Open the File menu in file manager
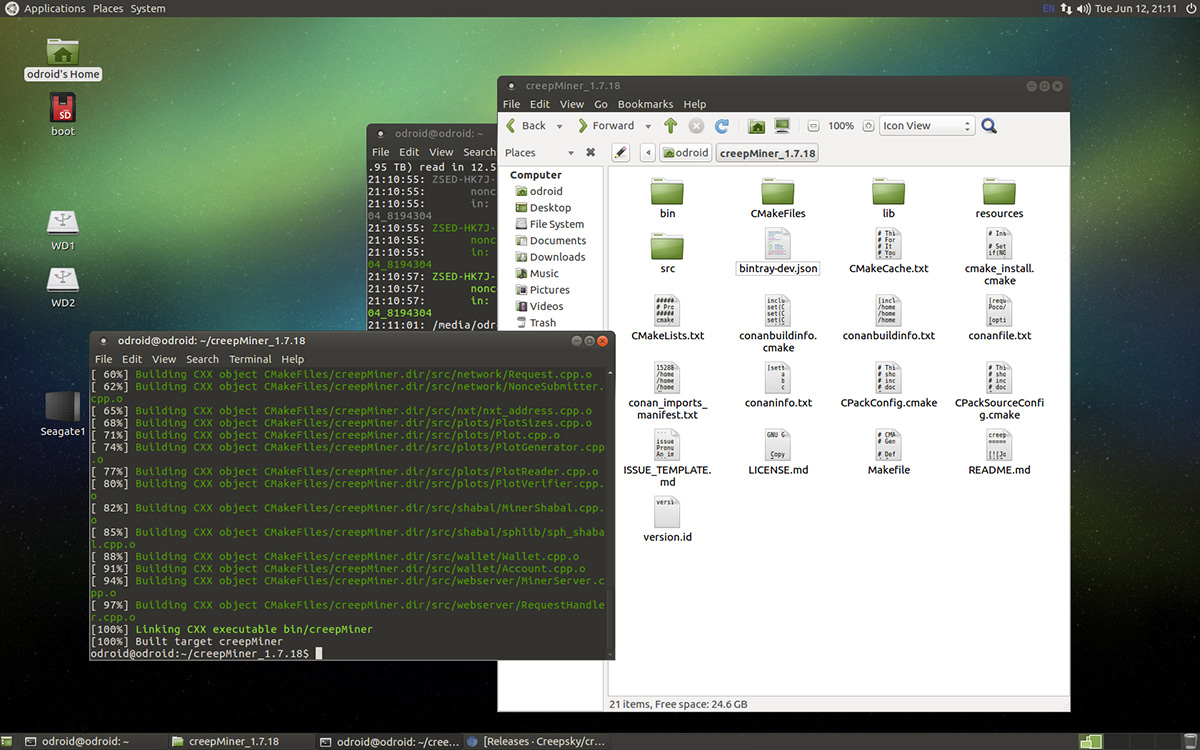 [511, 104]
